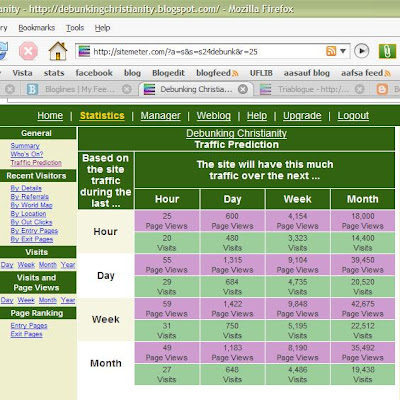Open the aafsa feed bookmark

tap(362, 73)
